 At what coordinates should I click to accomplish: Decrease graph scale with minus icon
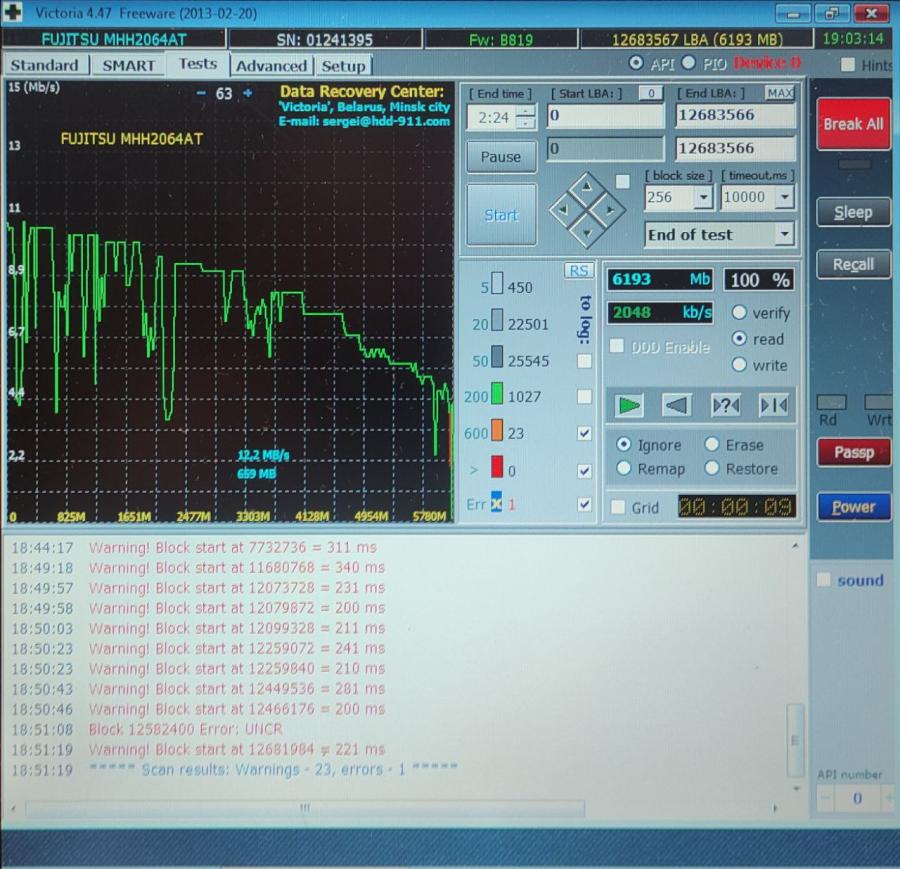tap(201, 93)
